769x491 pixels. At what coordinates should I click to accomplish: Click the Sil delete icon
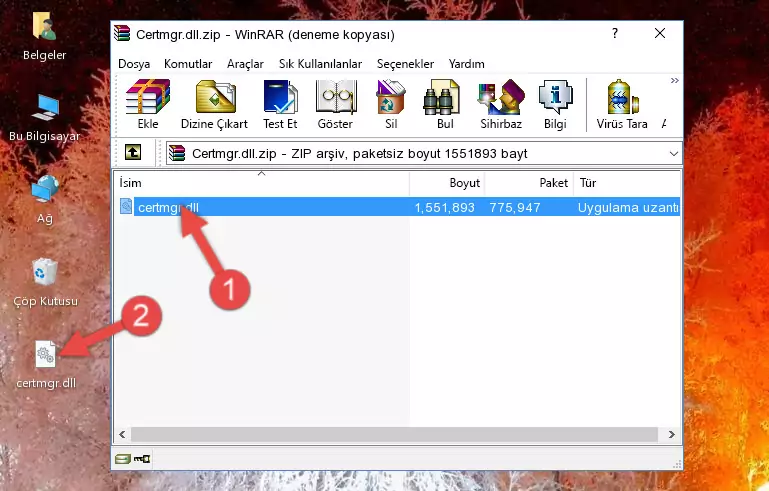391,104
